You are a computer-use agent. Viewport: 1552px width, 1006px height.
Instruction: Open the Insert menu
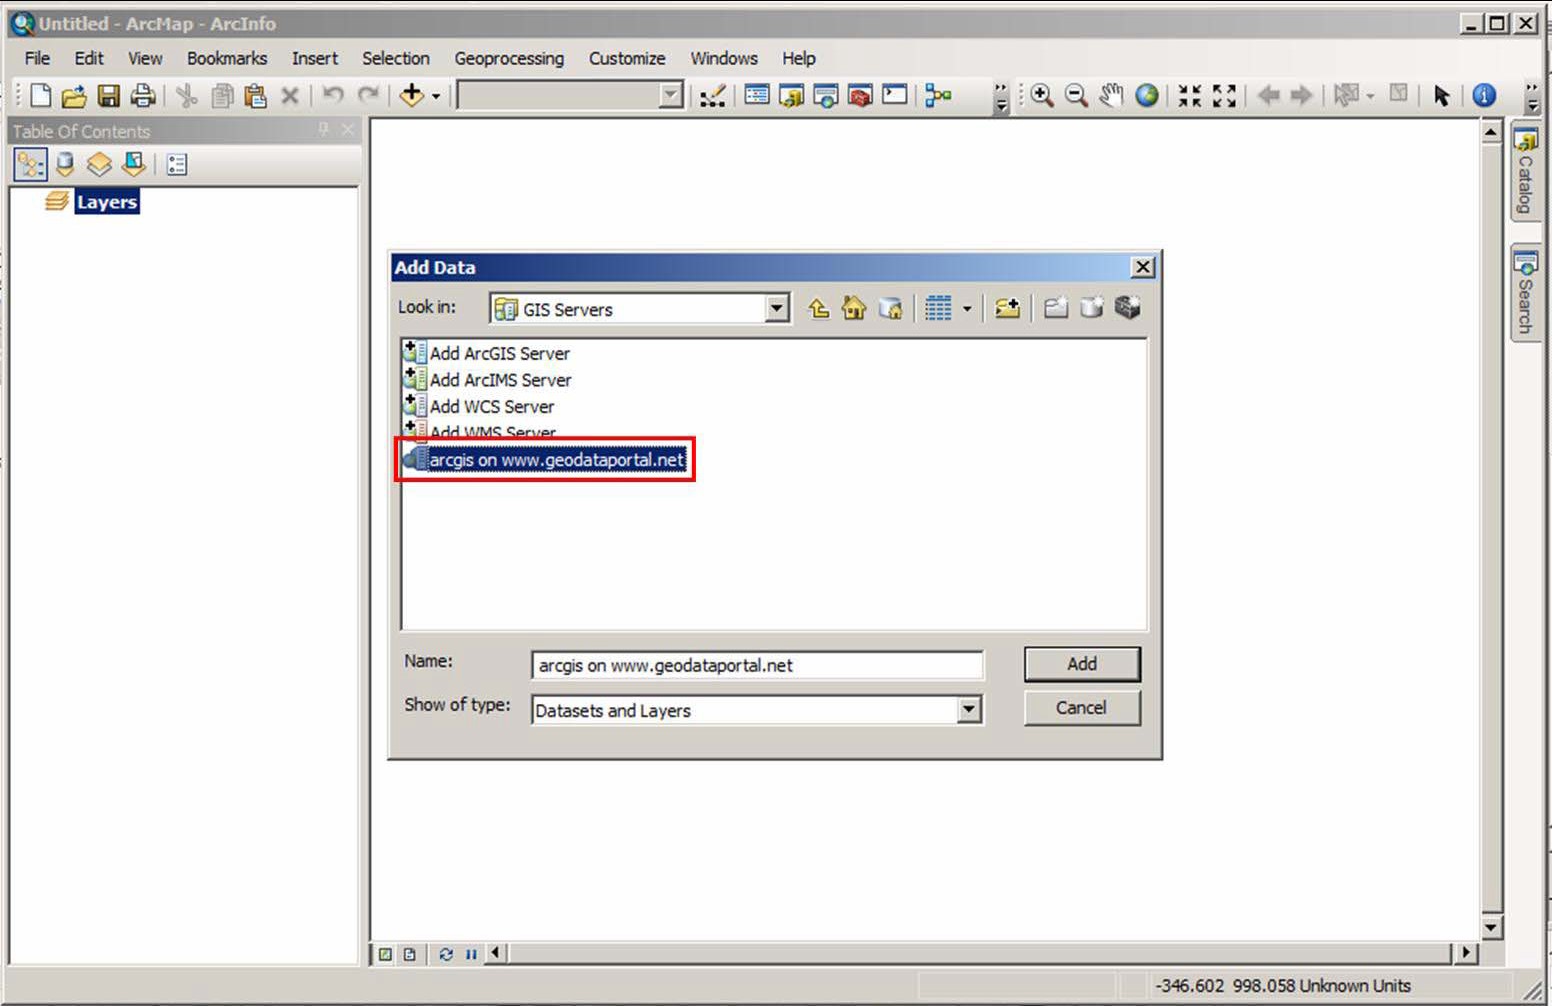pos(315,58)
